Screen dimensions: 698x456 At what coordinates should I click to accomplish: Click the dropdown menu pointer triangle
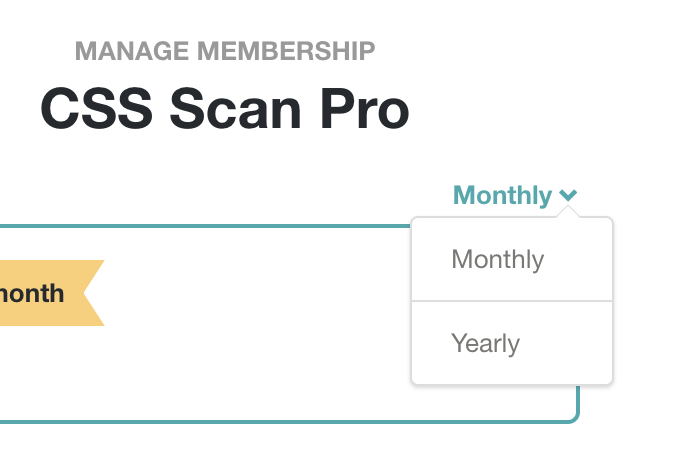click(568, 212)
